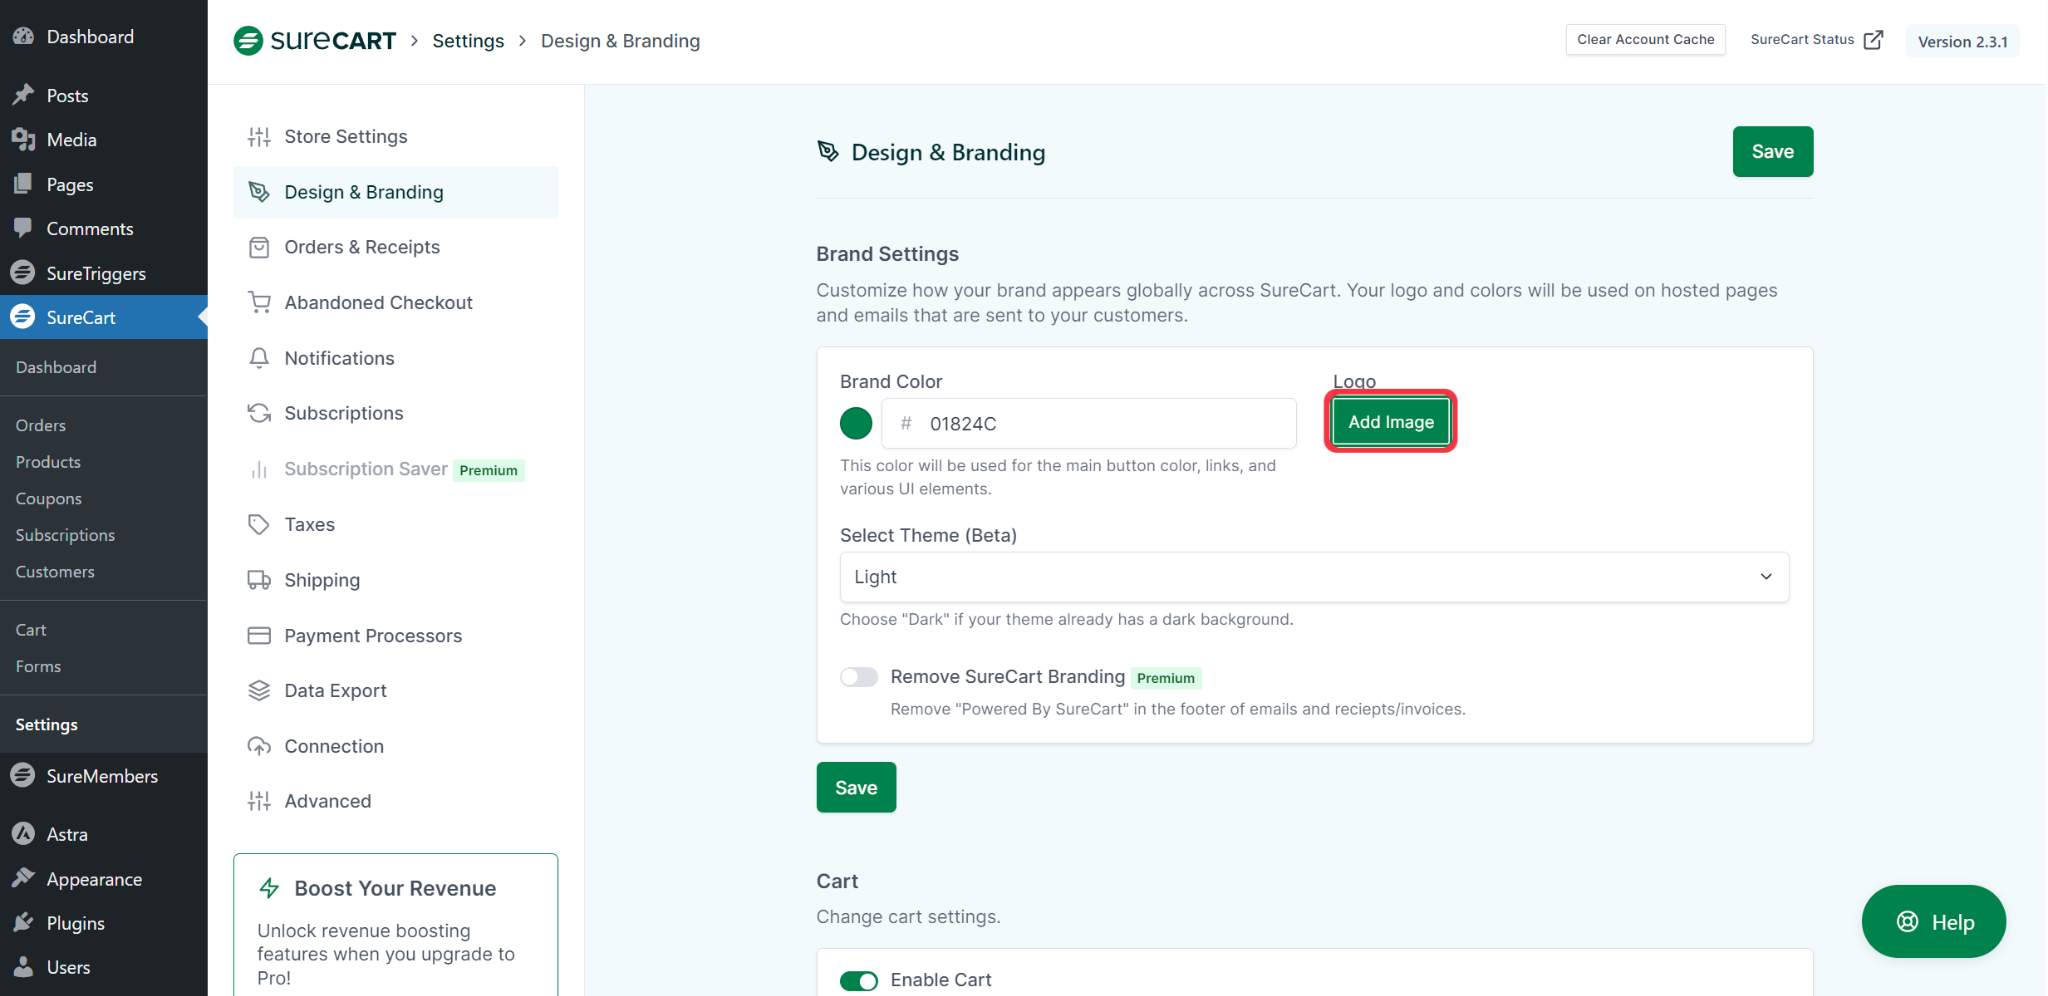Image resolution: width=2048 pixels, height=996 pixels.
Task: Click the Version 2.3.1 badge
Action: [1962, 41]
